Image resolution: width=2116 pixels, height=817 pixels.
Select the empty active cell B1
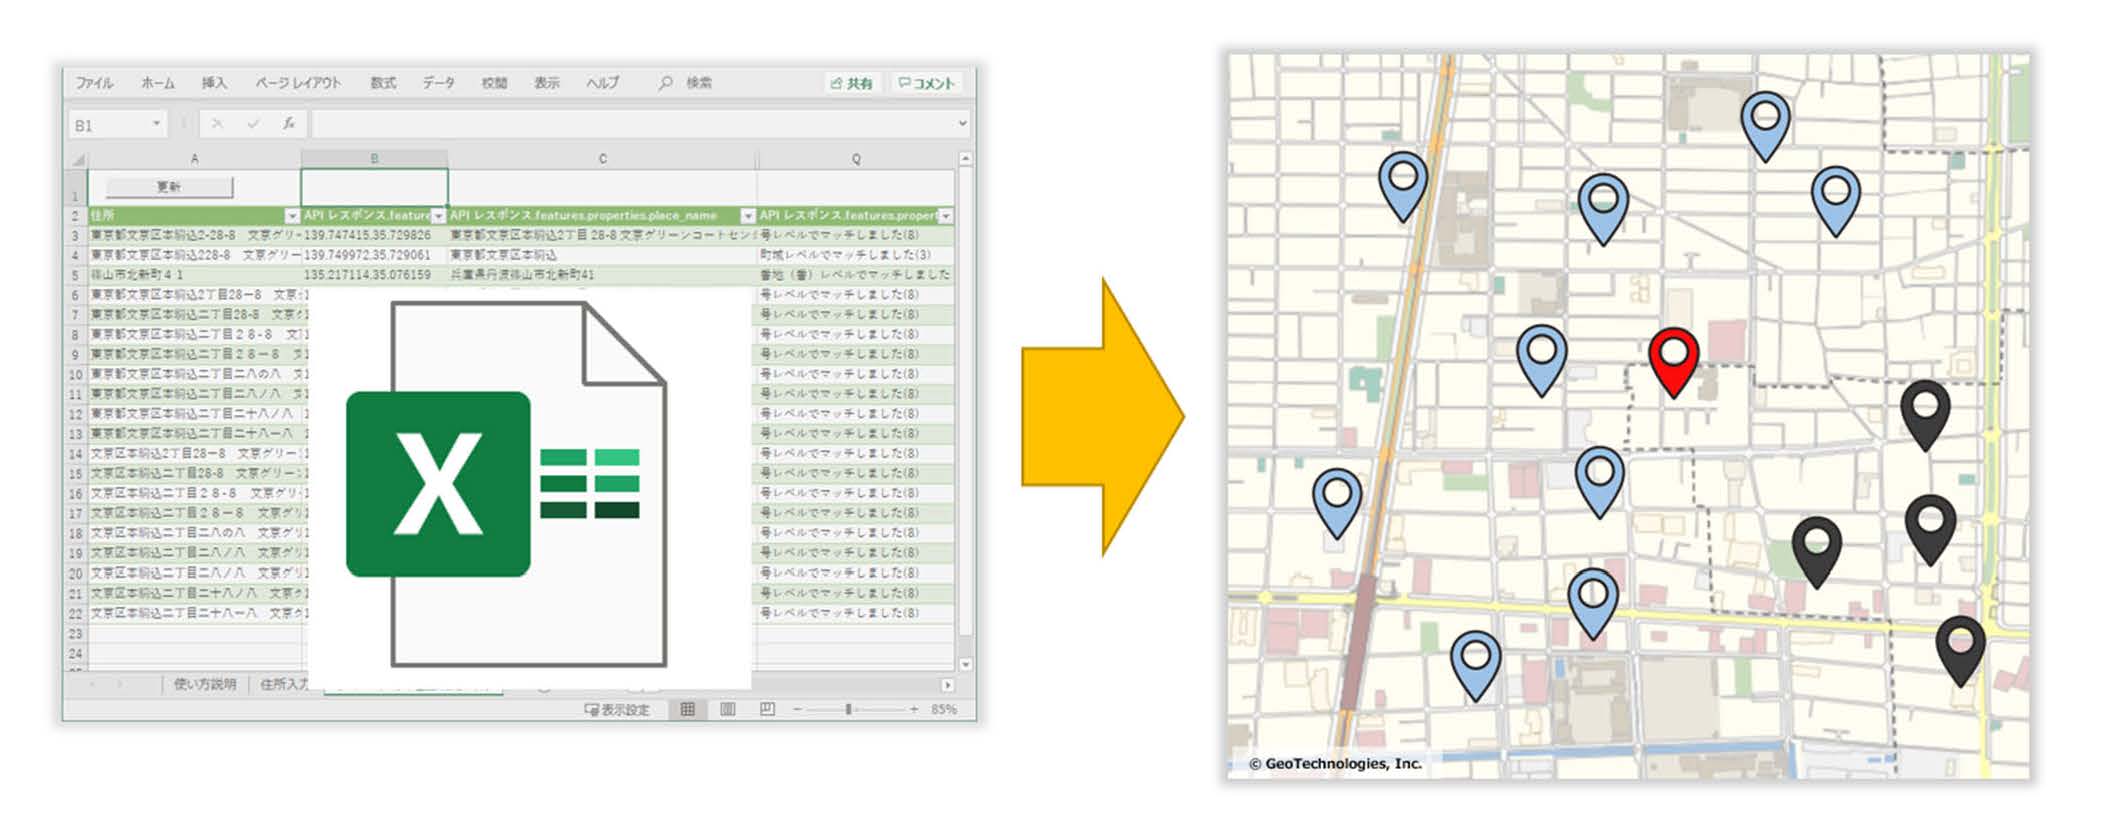click(x=374, y=187)
